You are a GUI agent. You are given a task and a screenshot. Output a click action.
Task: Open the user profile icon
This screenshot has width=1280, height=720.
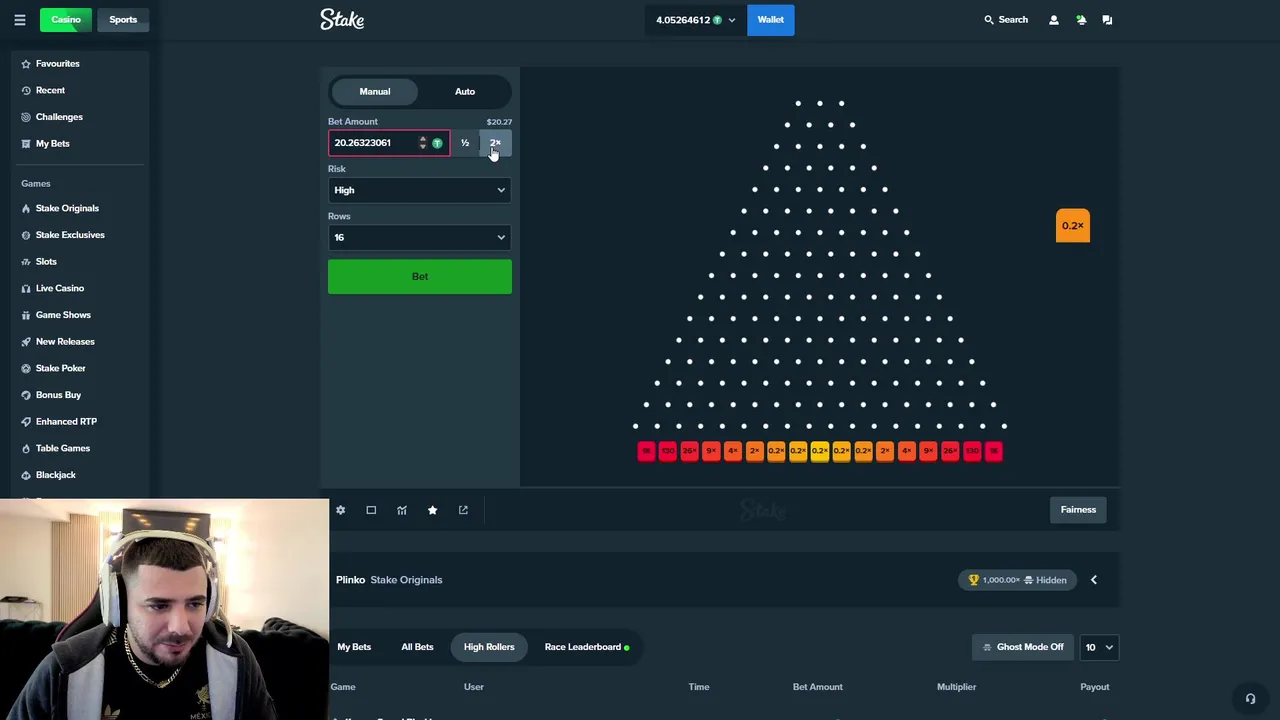coord(1054,19)
